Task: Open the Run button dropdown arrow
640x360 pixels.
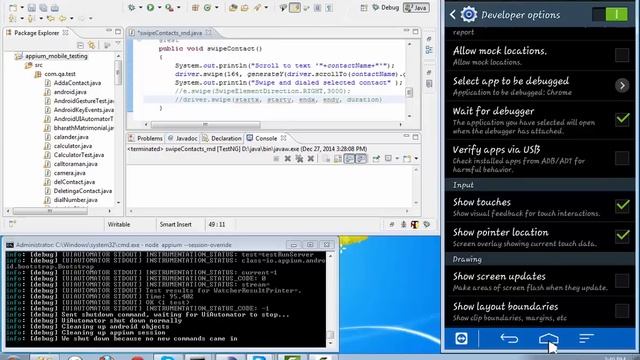Action: (x=159, y=7)
